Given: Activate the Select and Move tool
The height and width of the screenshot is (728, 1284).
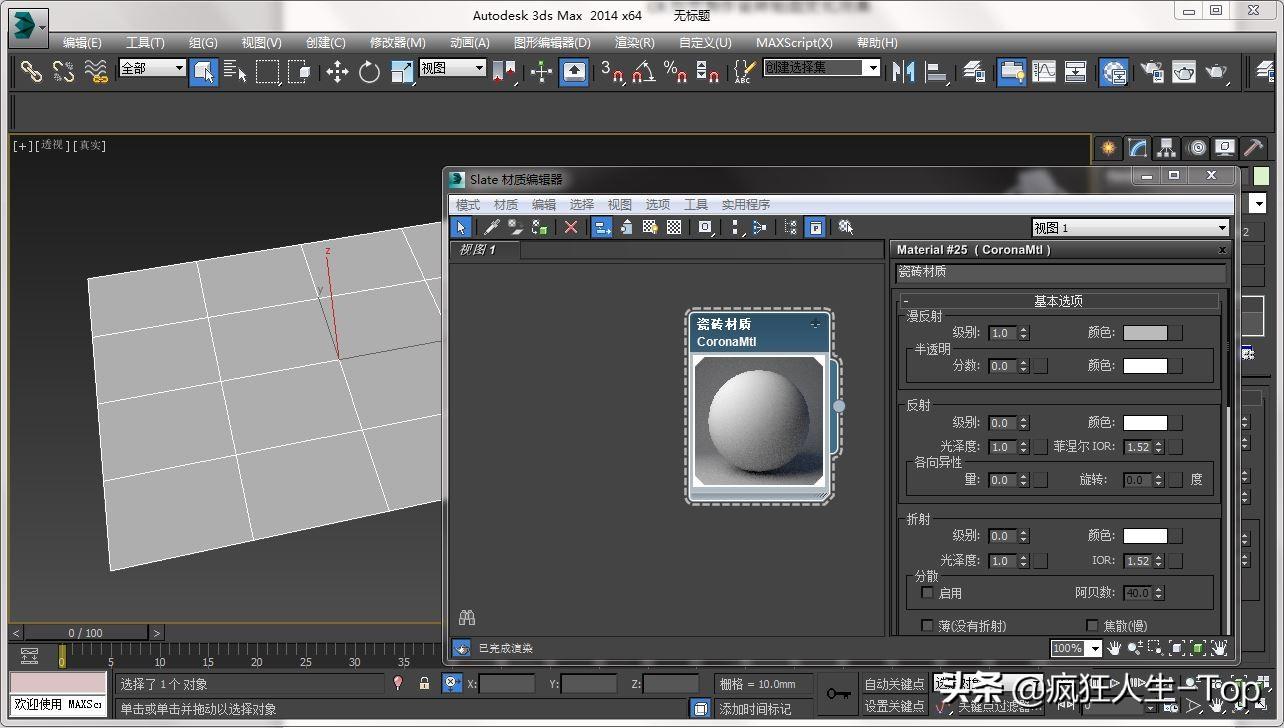Looking at the screenshot, I should click(x=337, y=72).
